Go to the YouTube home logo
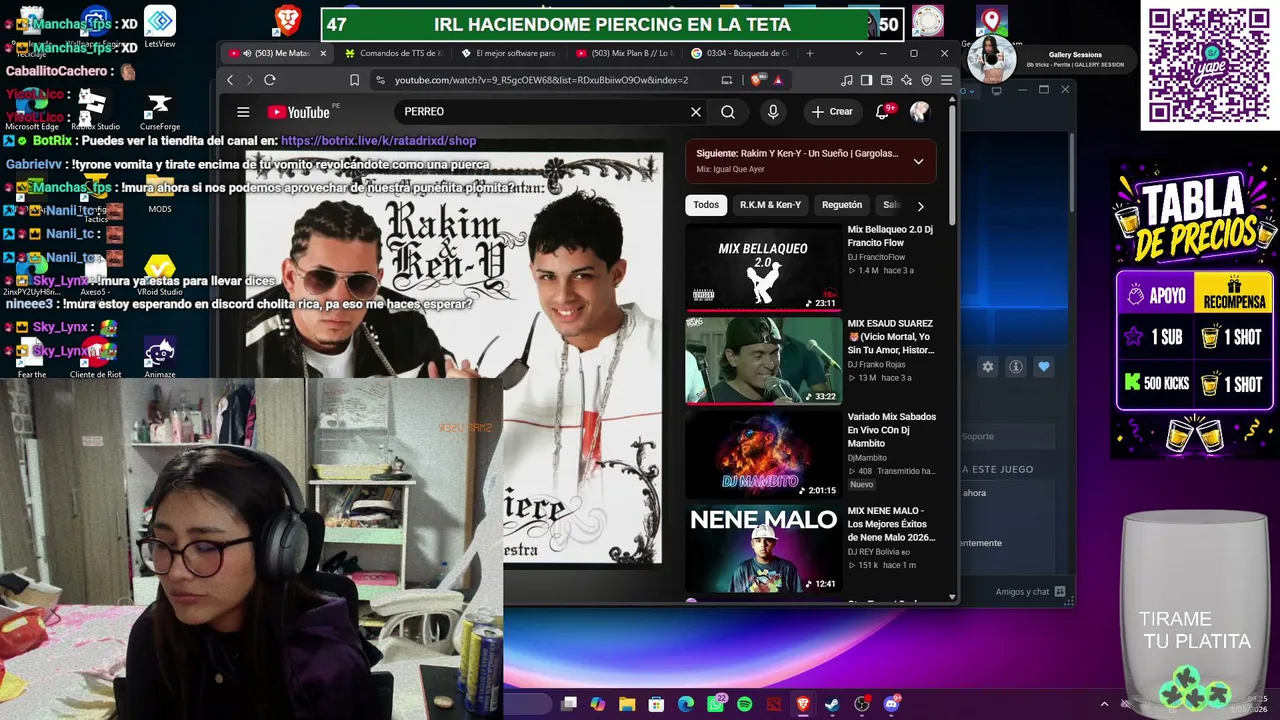This screenshot has width=1280, height=720. (299, 112)
